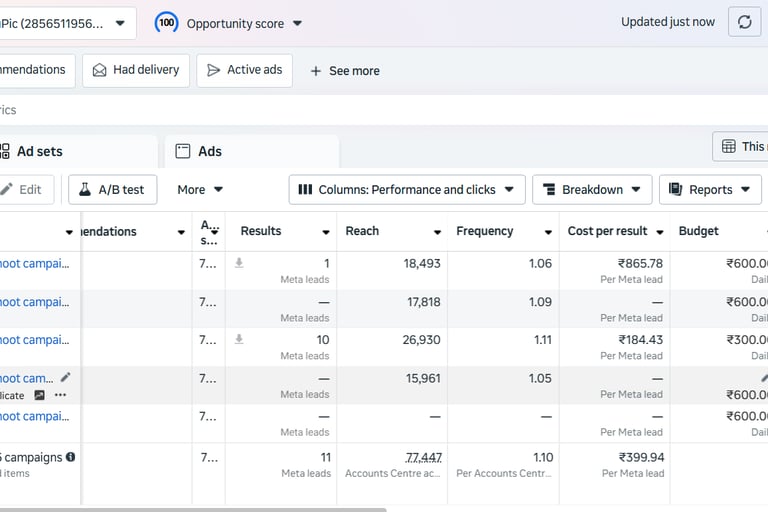Screen dimensions: 768x512
Task: Click the chart image icon beside the three dots
Action: point(40,395)
